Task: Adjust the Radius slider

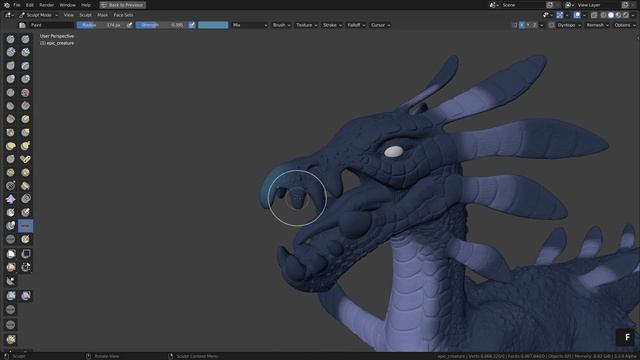Action: [x=101, y=25]
